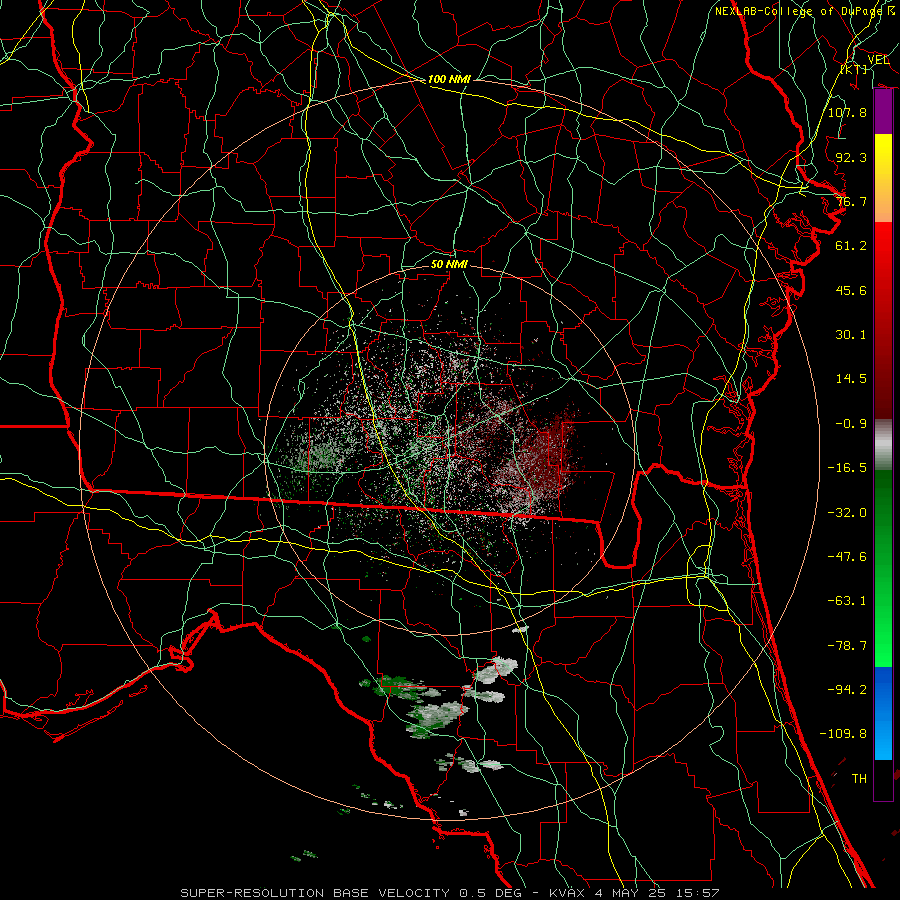Pick the black TH segment of the color bar
This screenshot has height=900, width=900.
coord(883,779)
